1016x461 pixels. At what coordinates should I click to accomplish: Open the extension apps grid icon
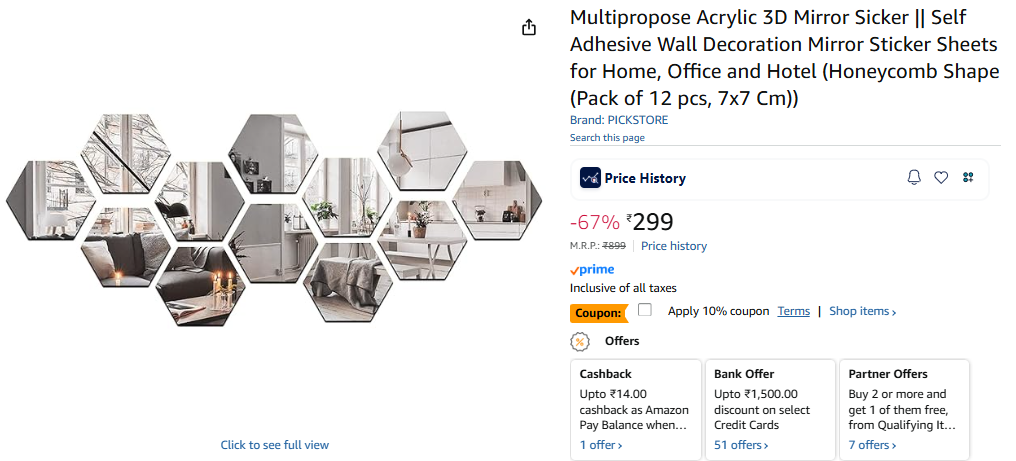tap(968, 178)
